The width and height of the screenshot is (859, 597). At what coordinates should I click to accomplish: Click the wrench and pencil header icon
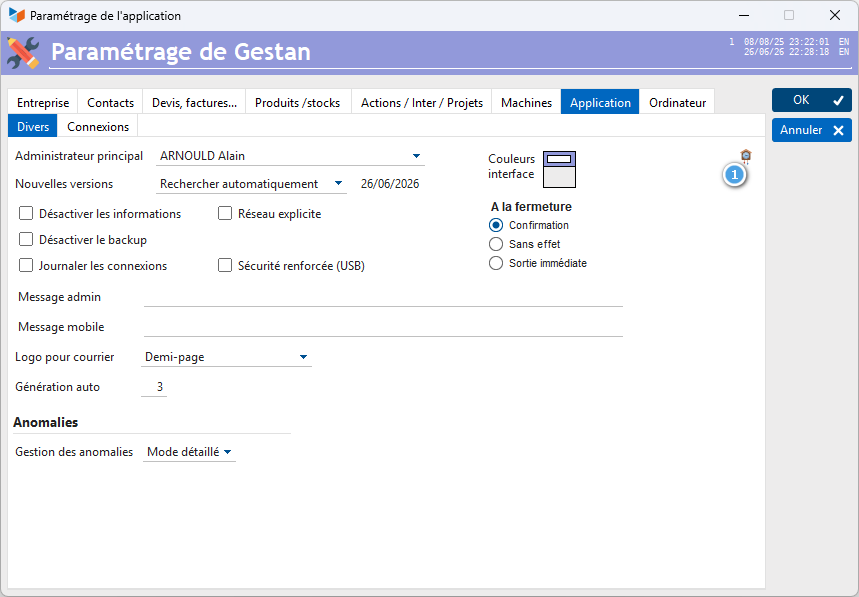[24, 53]
